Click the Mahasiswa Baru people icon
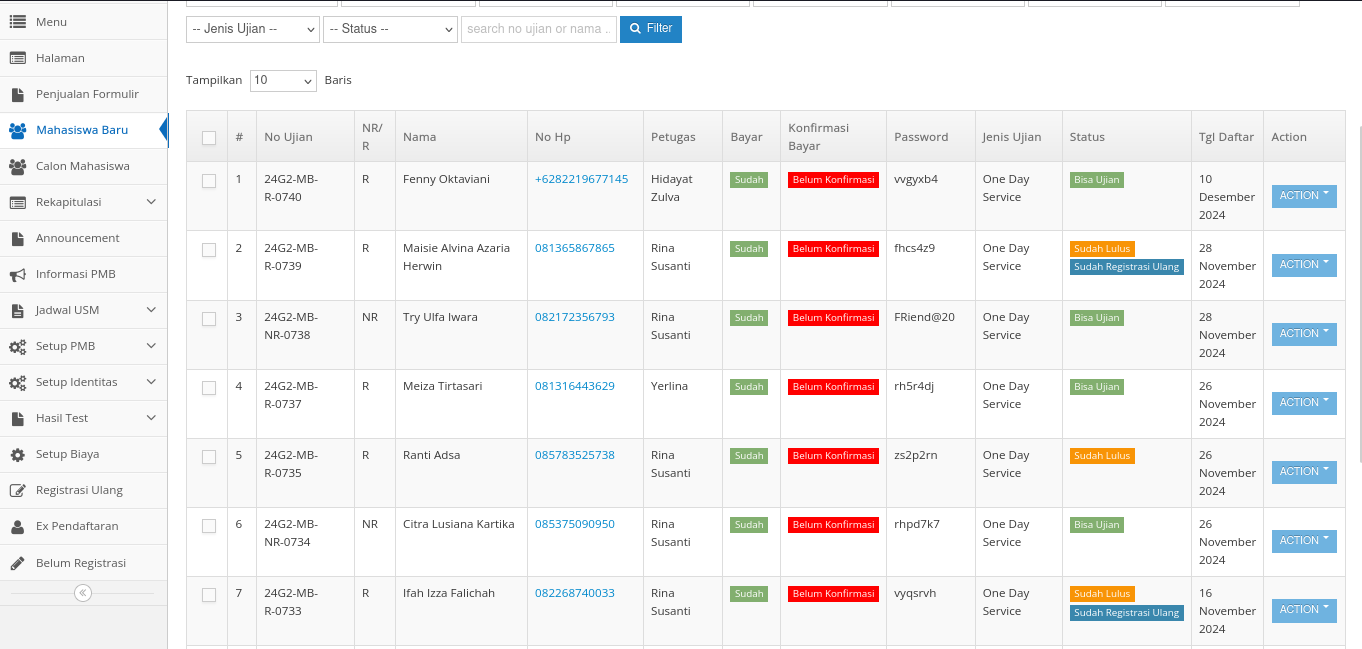This screenshot has height=649, width=1362. coord(17,130)
